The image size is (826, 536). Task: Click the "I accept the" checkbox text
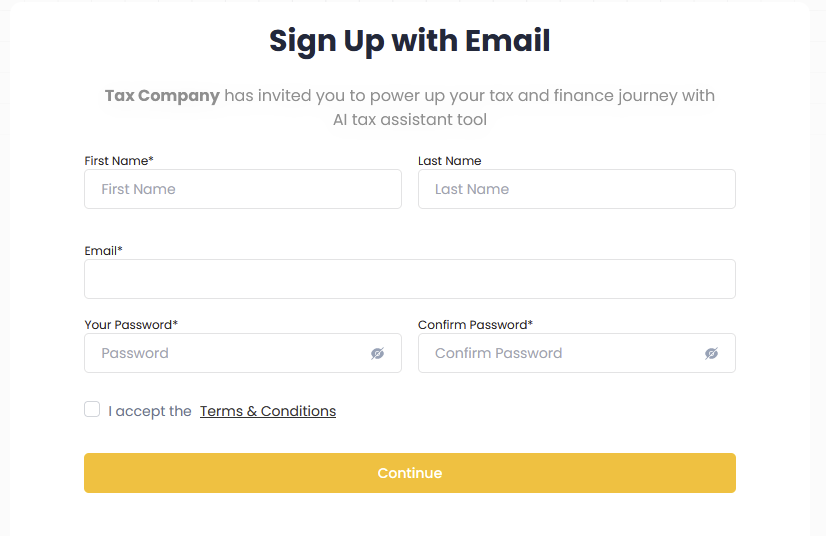(150, 411)
